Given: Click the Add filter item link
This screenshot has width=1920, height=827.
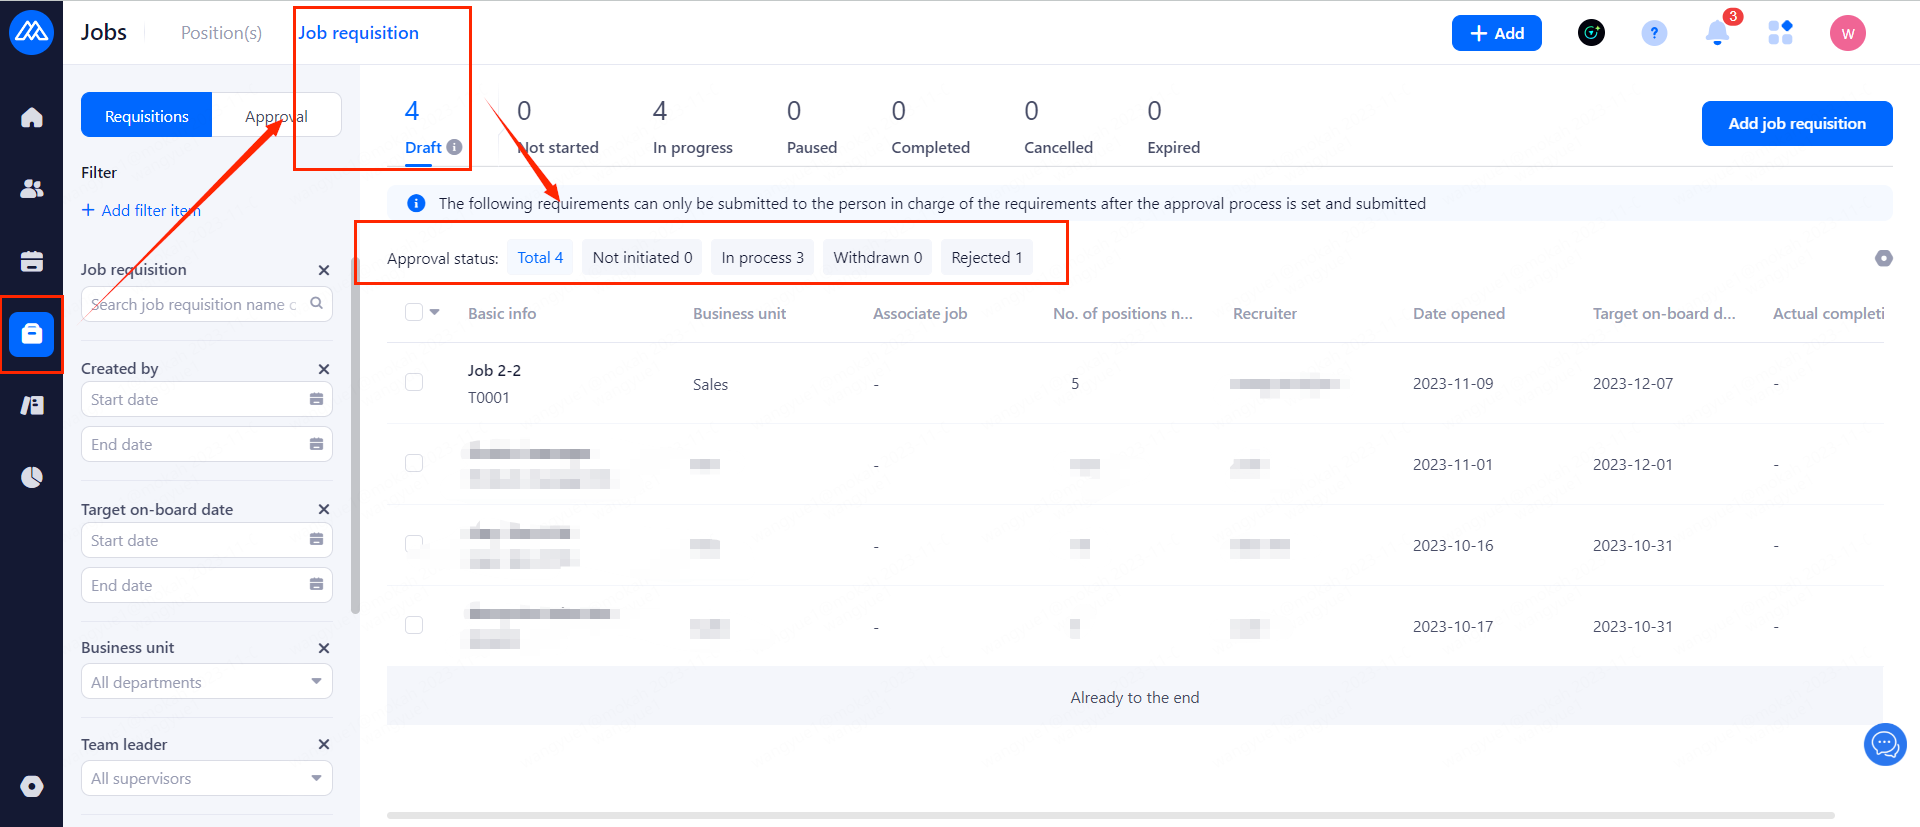Looking at the screenshot, I should tap(141, 210).
